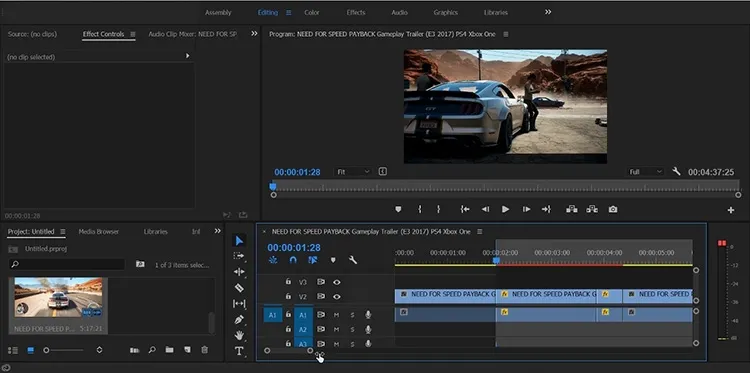Switch to the Assembly workspace

(218, 12)
